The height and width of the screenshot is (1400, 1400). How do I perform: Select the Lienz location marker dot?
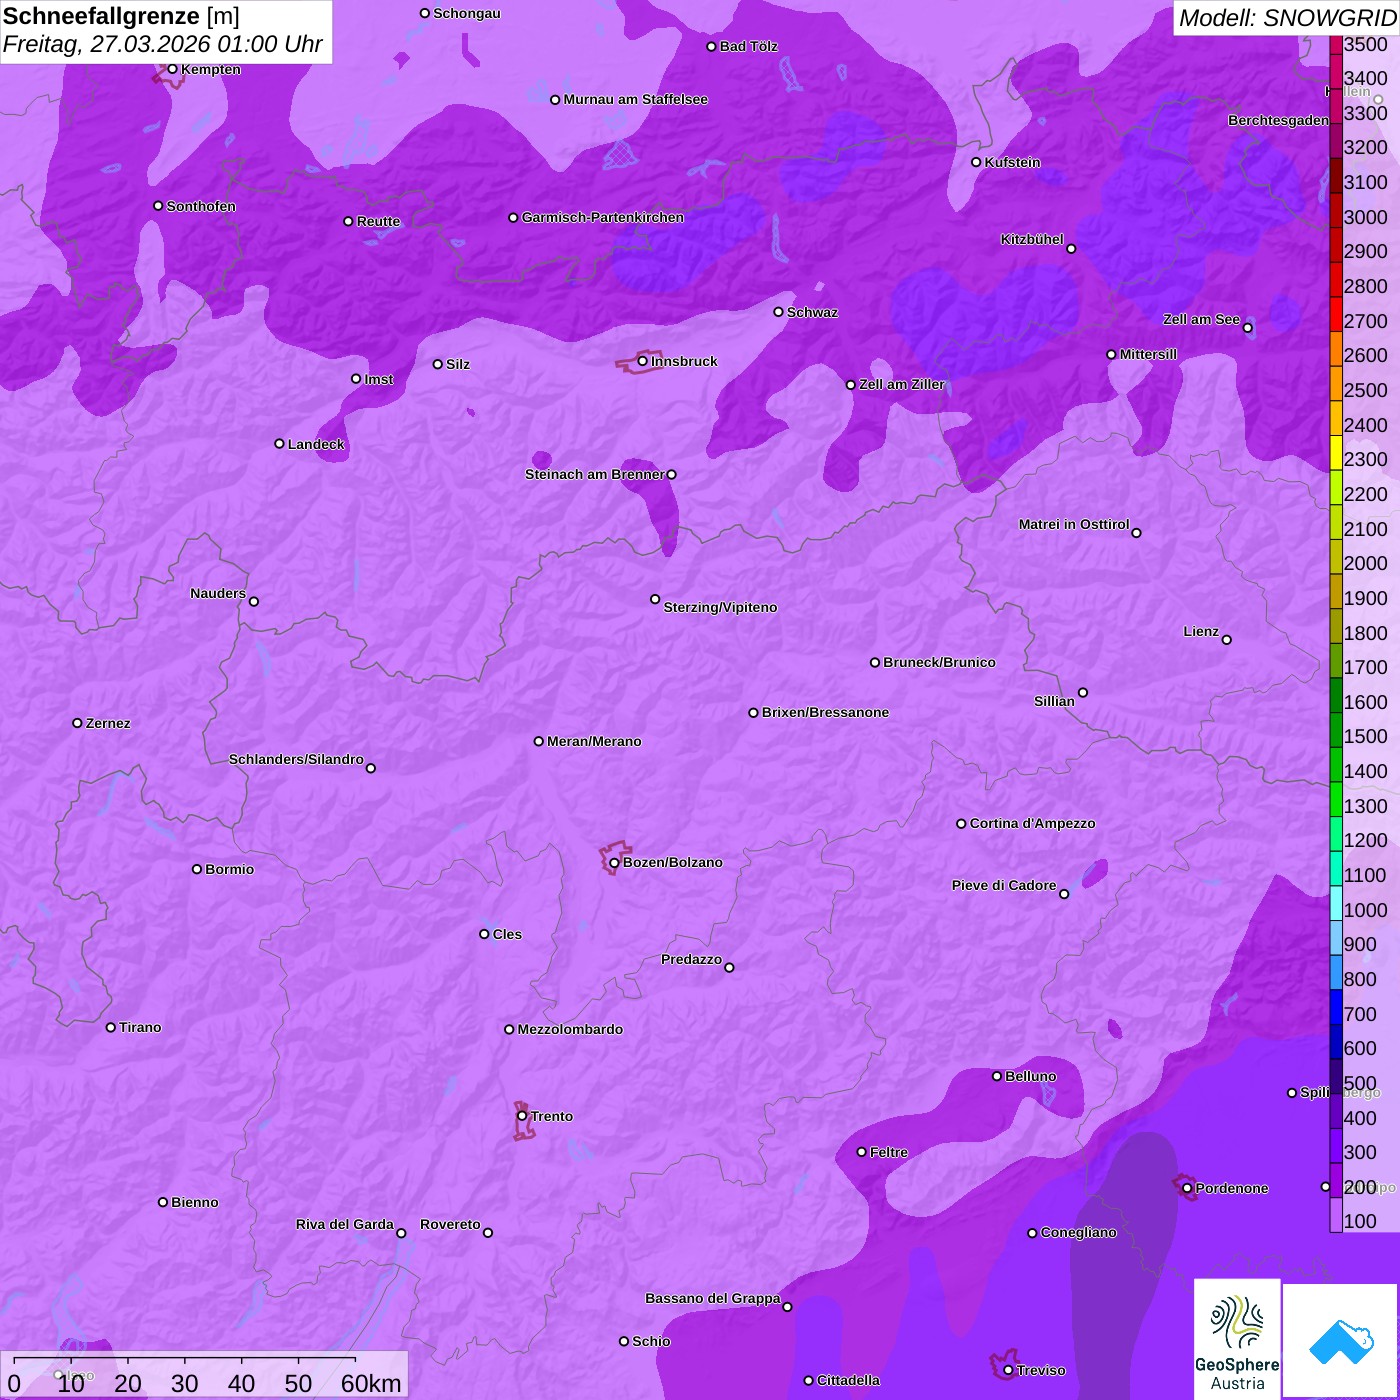[1227, 640]
